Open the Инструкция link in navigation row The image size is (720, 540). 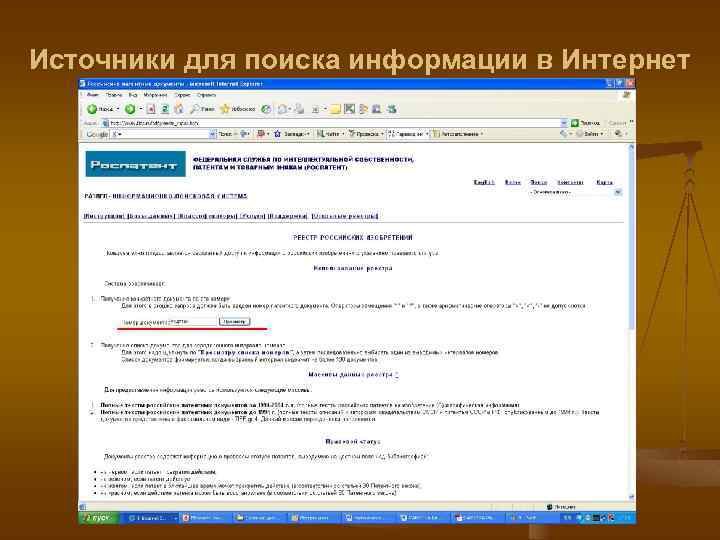click(x=104, y=216)
